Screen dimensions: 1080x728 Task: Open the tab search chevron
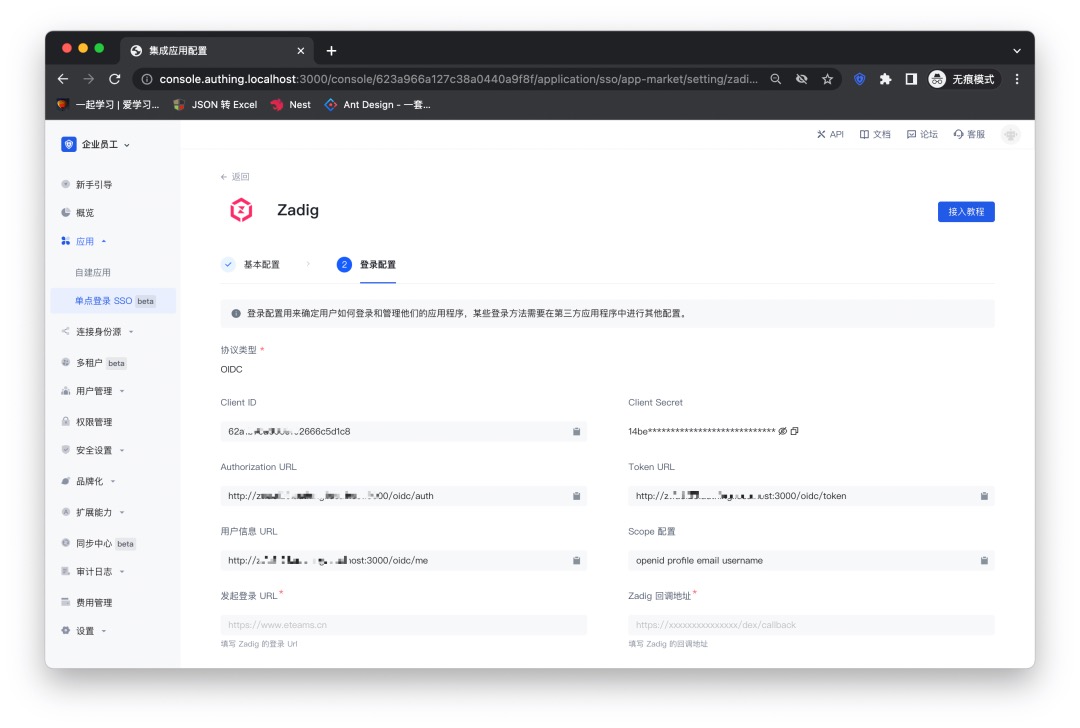(1017, 51)
